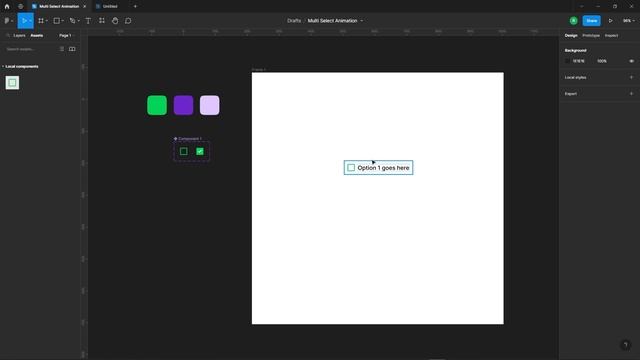Switch to the Design tab
The width and height of the screenshot is (640, 360).
point(571,36)
